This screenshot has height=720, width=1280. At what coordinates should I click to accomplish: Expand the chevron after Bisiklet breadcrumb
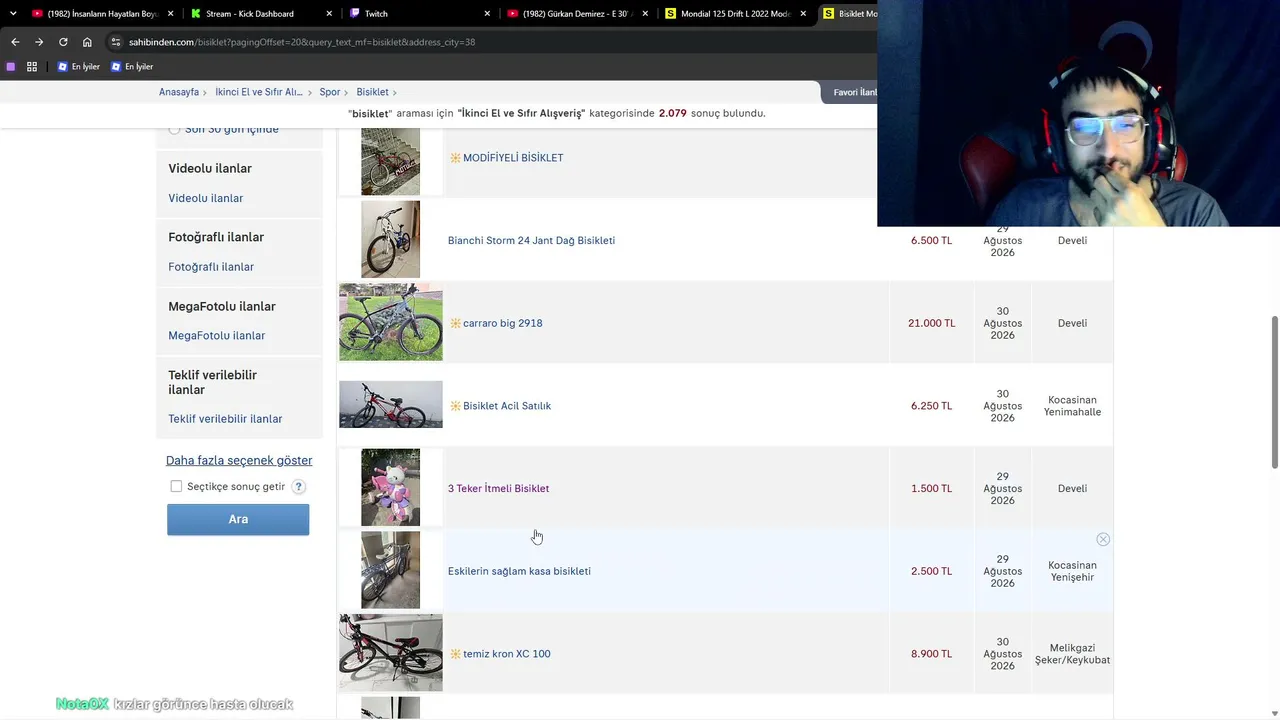[395, 92]
